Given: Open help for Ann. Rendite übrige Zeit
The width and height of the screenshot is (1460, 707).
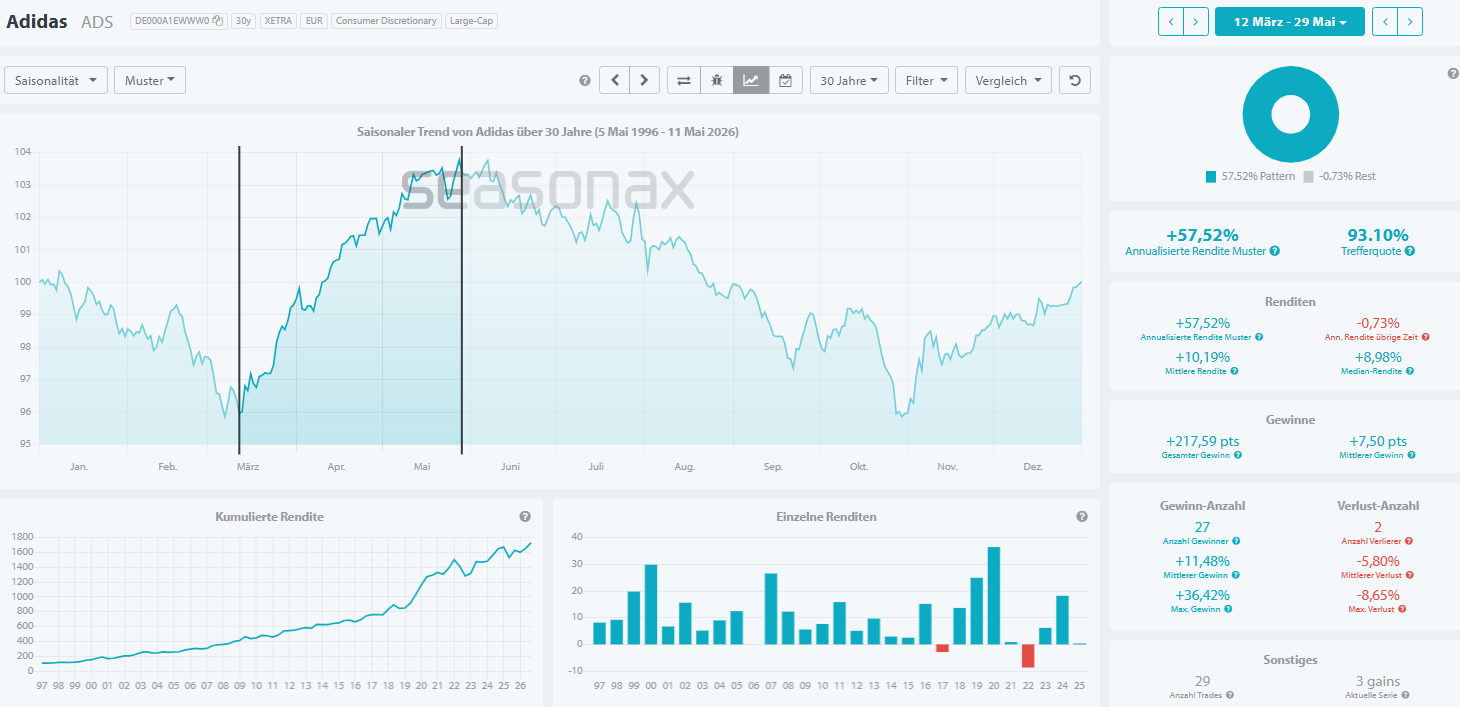Looking at the screenshot, I should (1426, 337).
